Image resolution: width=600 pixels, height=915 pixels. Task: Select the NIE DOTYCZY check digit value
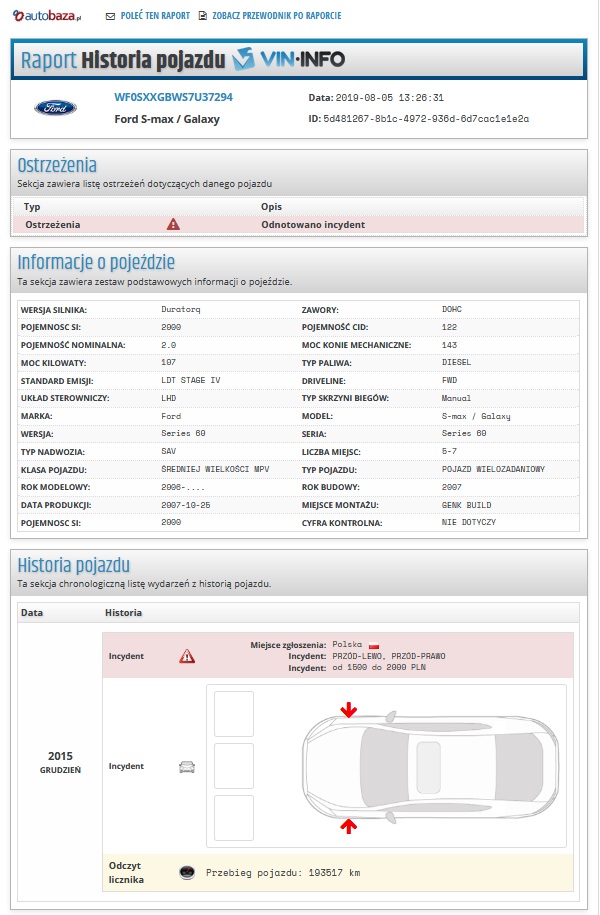coord(469,522)
